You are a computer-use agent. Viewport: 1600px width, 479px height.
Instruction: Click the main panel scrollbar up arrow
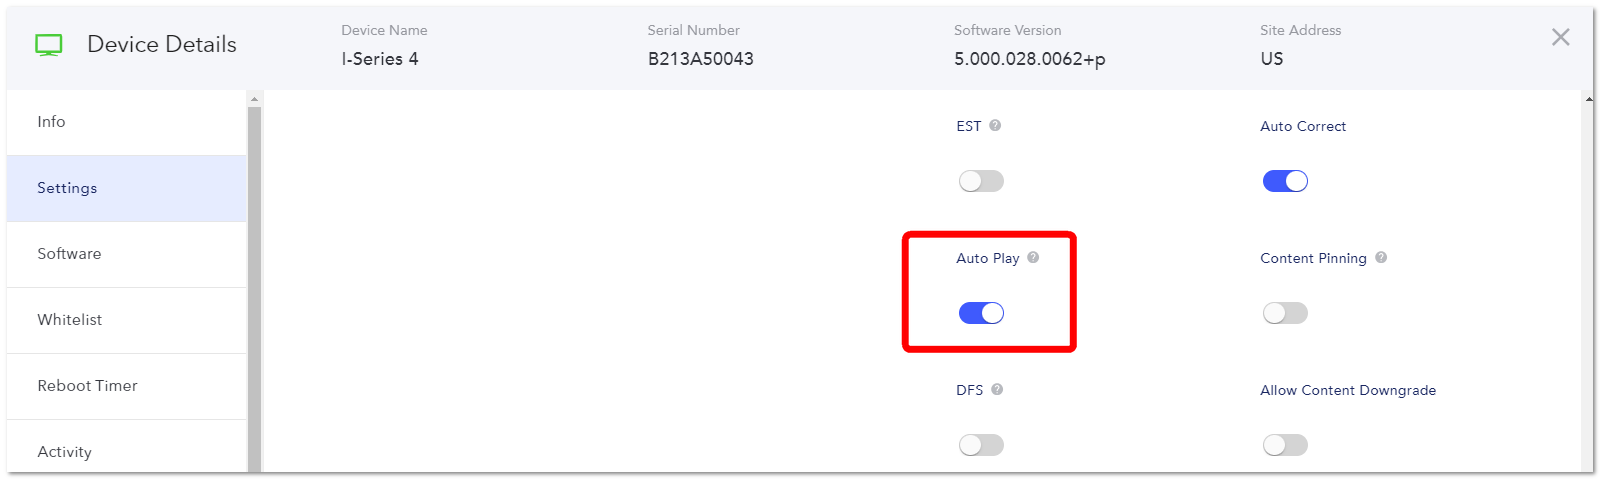point(1589,98)
